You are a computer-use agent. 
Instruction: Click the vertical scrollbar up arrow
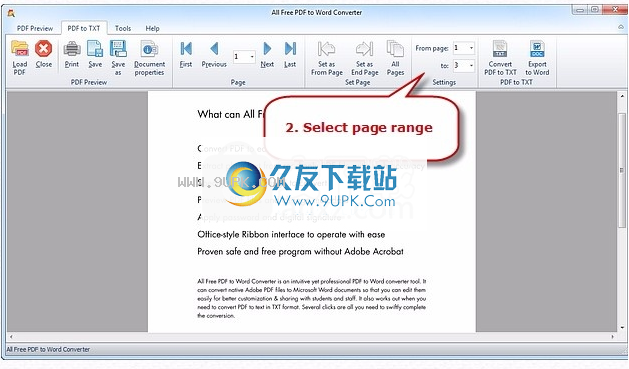click(x=622, y=96)
